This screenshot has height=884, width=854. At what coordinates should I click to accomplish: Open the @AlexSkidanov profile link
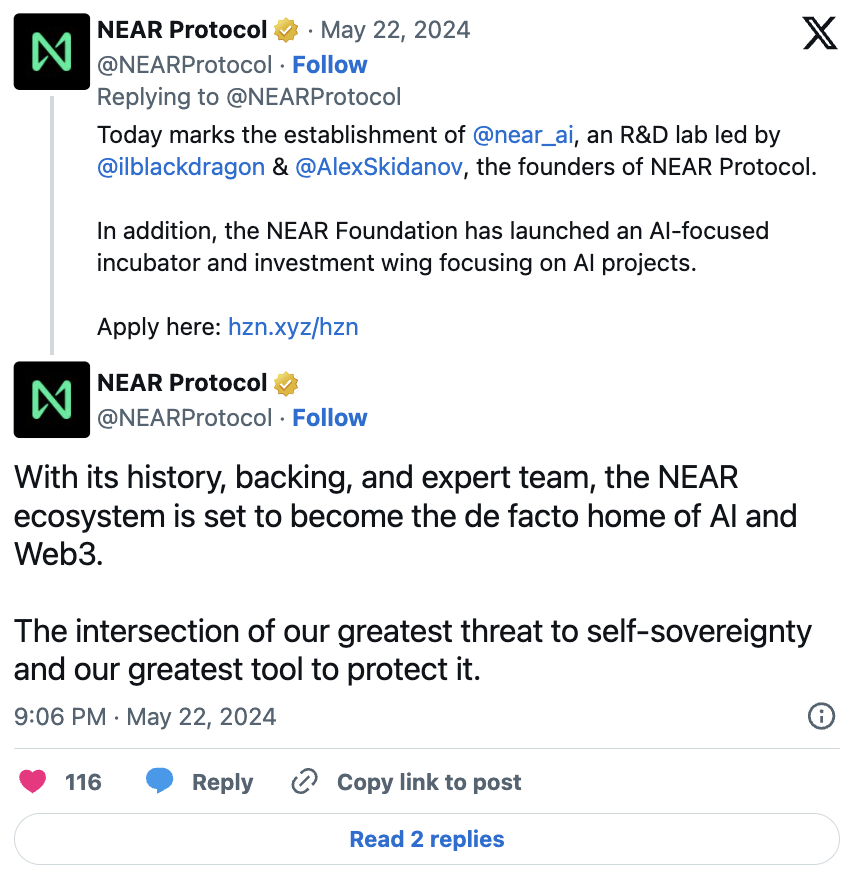[x=380, y=167]
